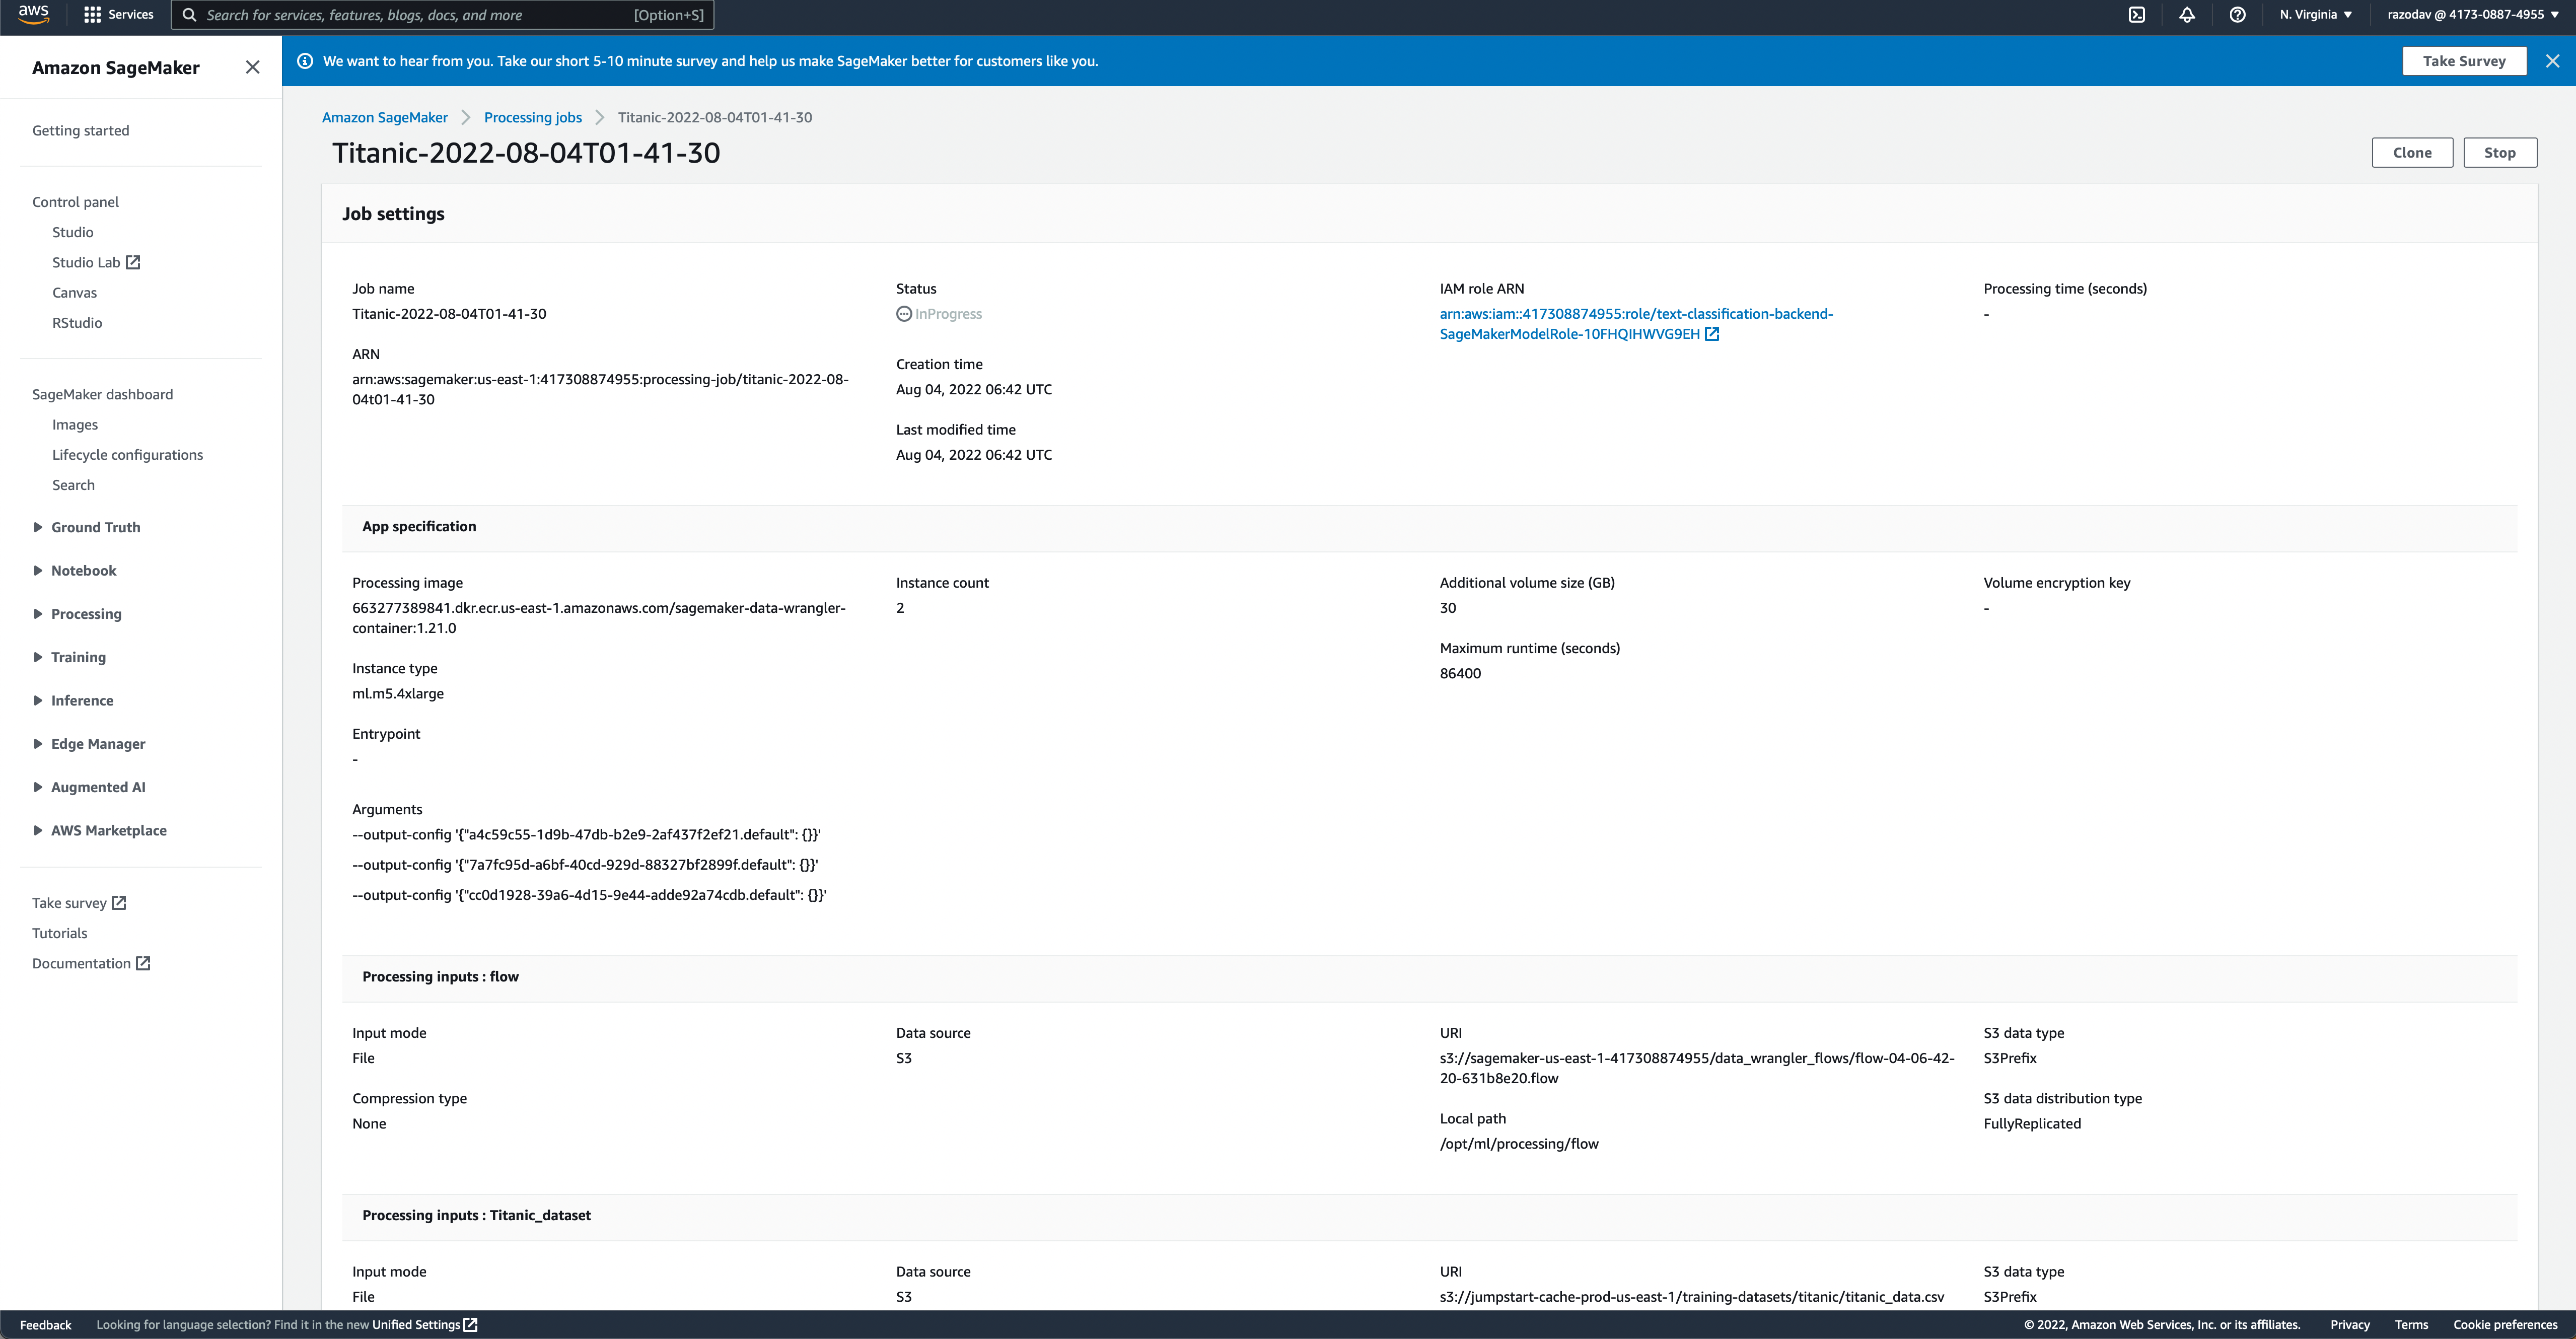Focus the AWS services search field
Screen dimensions: 2576x1339
420,15
